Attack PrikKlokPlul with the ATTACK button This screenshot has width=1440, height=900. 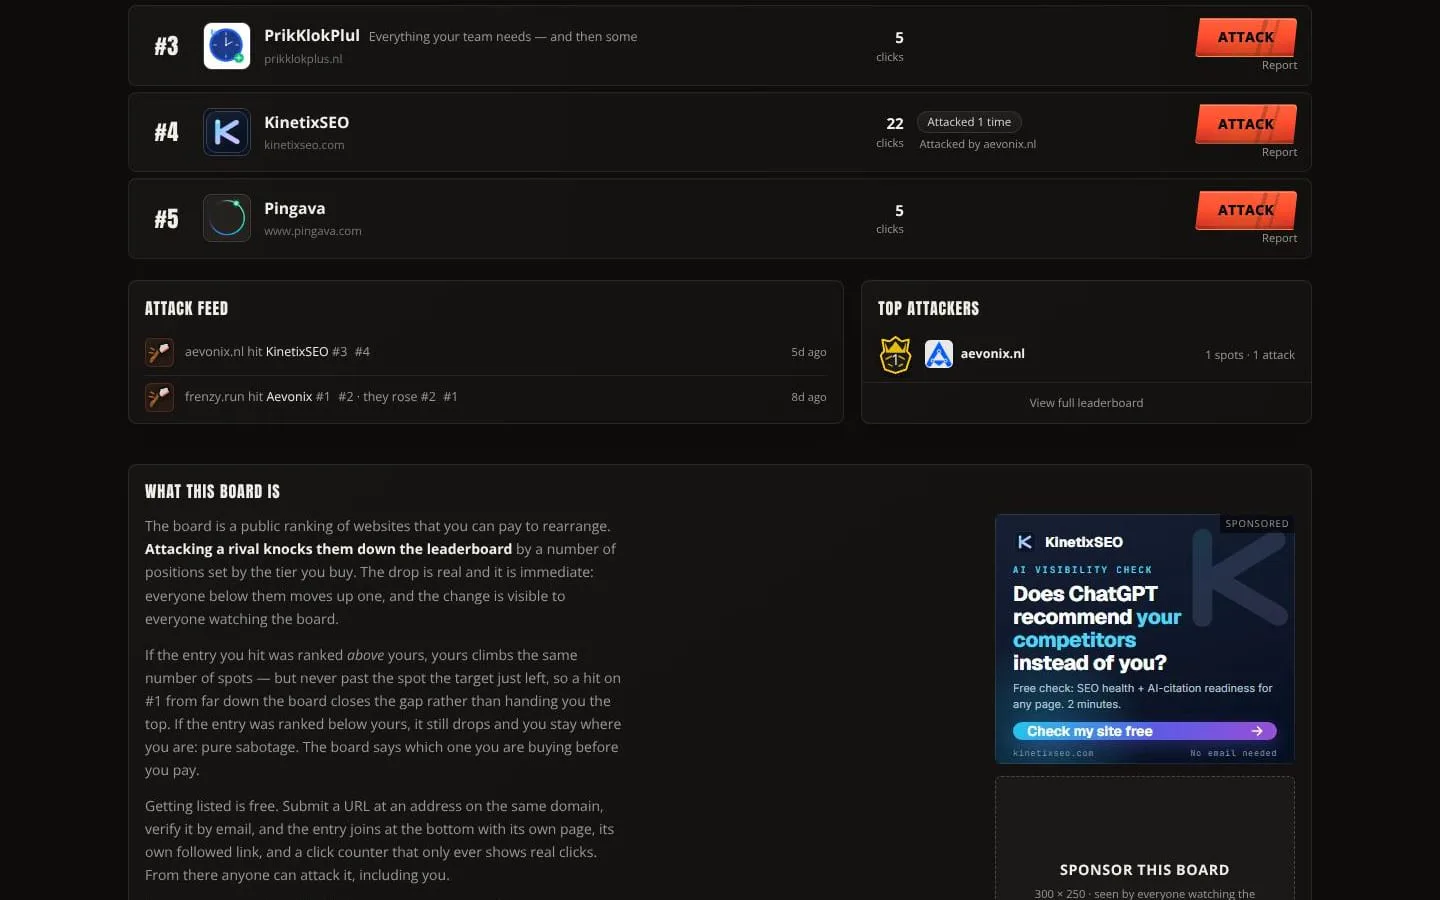[1246, 37]
